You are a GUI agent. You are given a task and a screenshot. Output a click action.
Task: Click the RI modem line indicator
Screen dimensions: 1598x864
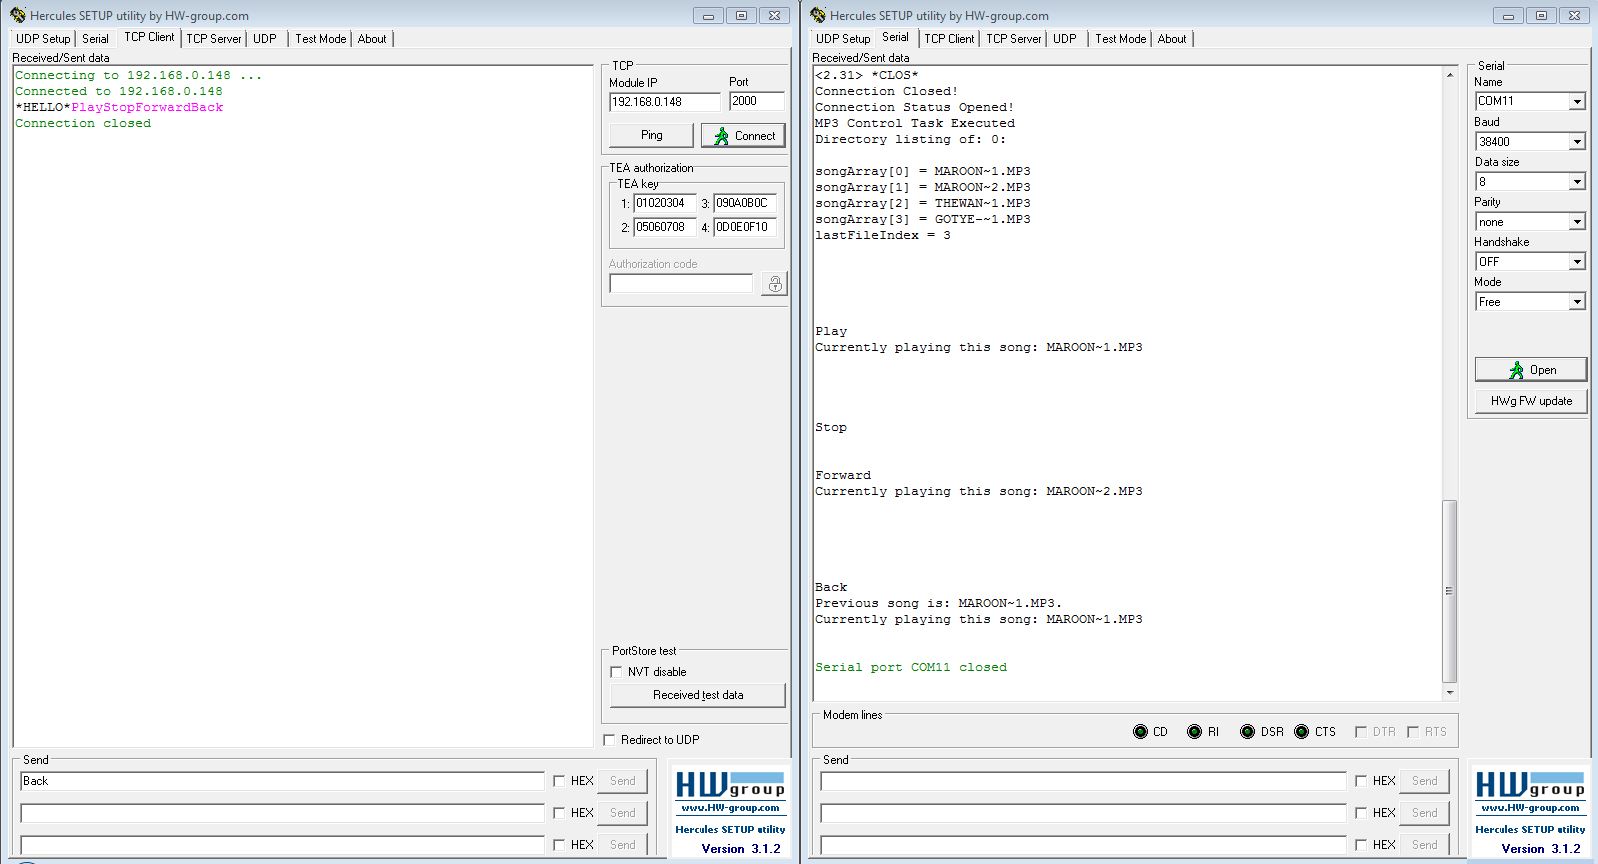coord(1194,732)
